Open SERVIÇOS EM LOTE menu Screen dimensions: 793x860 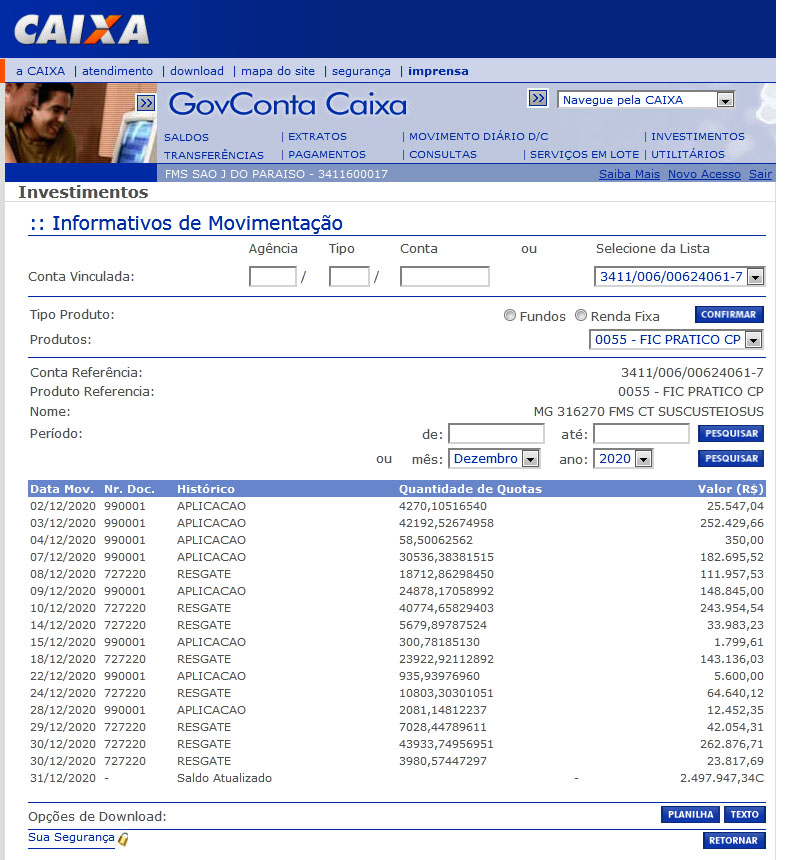[584, 155]
